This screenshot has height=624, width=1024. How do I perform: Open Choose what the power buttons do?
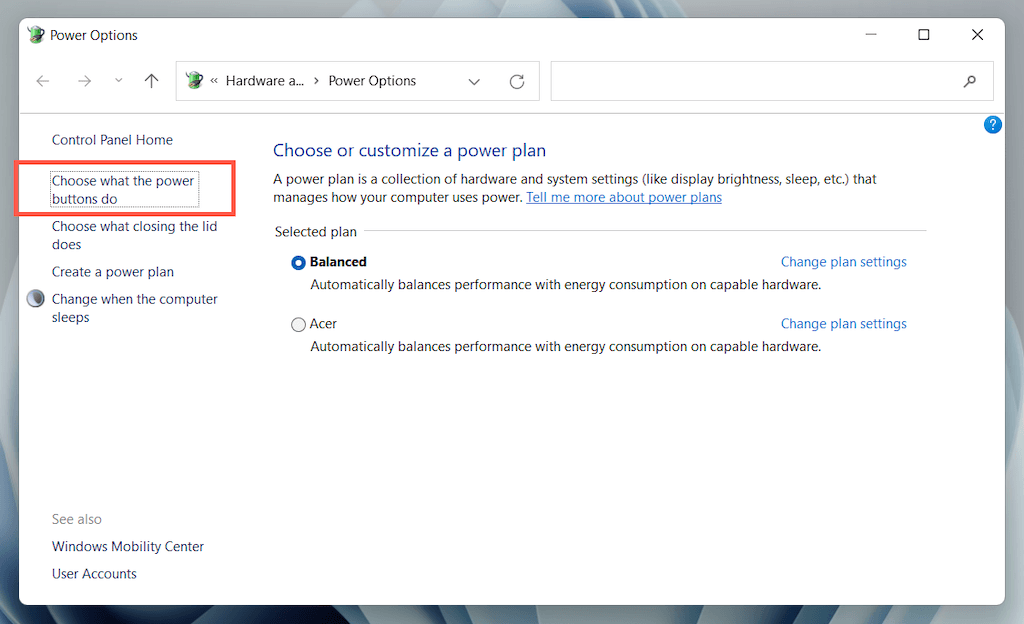coord(124,189)
